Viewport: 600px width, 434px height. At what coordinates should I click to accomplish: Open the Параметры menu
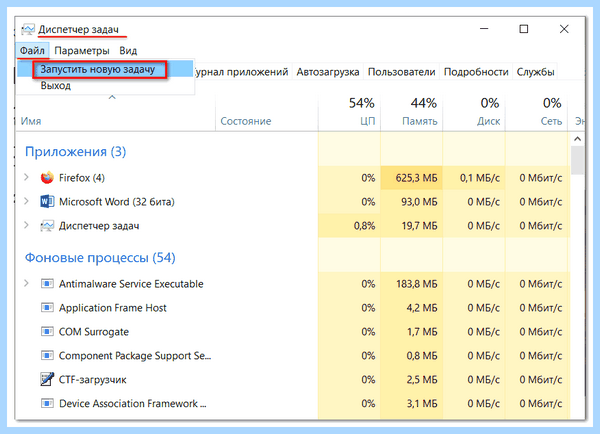pyautogui.click(x=82, y=51)
